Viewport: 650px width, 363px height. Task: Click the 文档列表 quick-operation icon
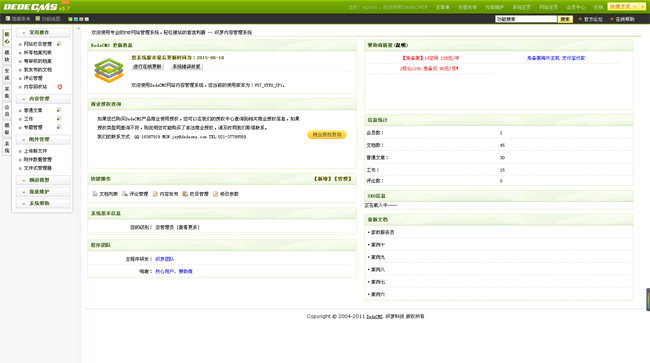click(95, 194)
